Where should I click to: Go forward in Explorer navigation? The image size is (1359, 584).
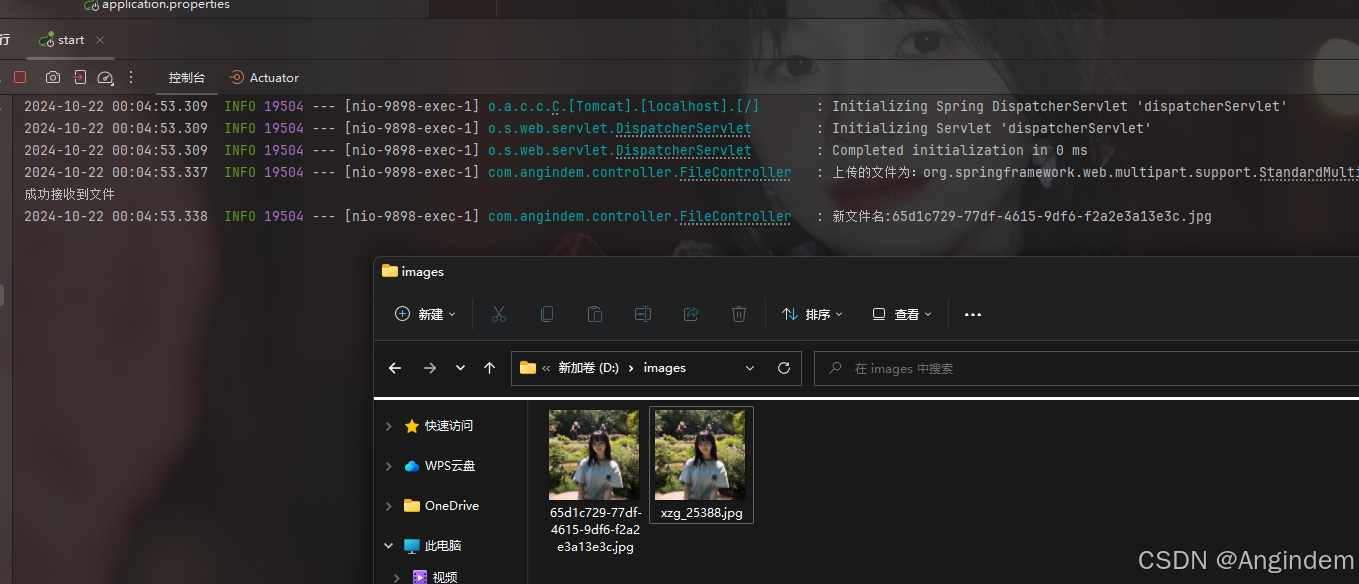430,368
